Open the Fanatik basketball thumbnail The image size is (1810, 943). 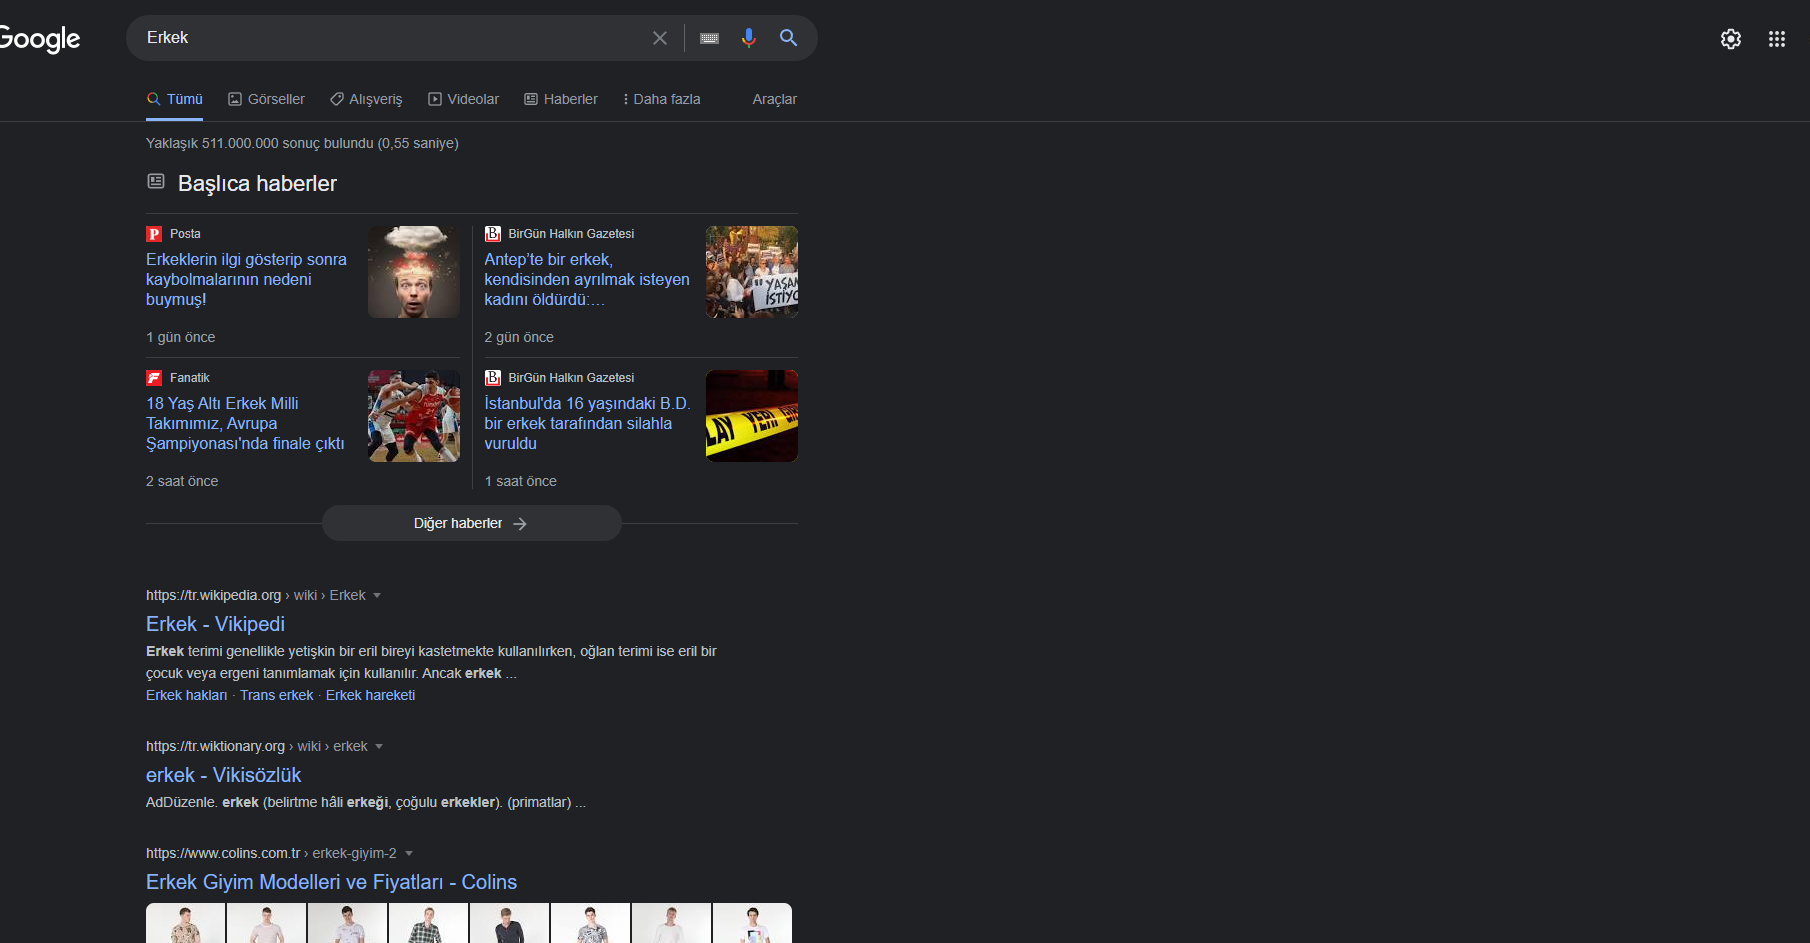(x=414, y=416)
